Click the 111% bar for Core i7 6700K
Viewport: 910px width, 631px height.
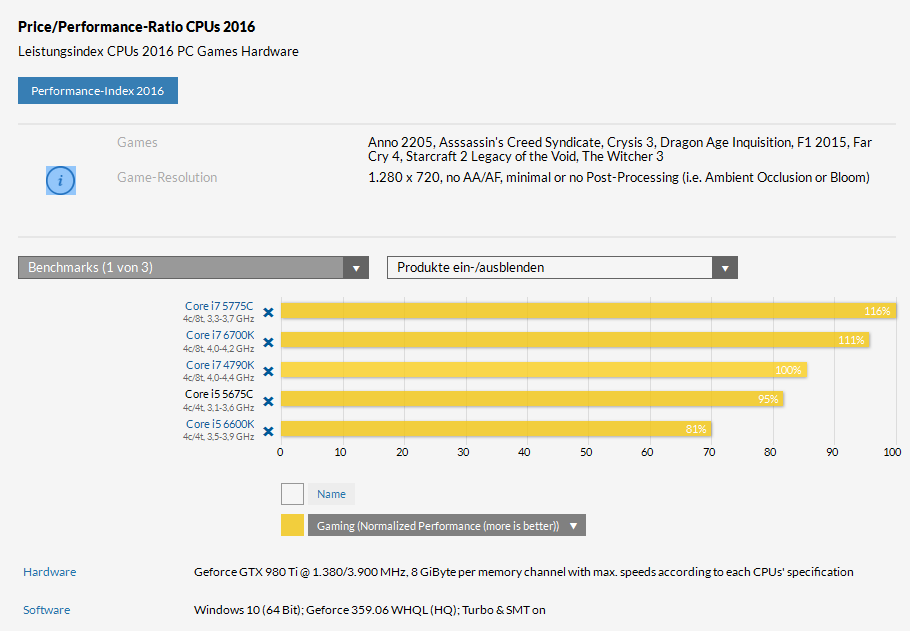[x=575, y=340]
